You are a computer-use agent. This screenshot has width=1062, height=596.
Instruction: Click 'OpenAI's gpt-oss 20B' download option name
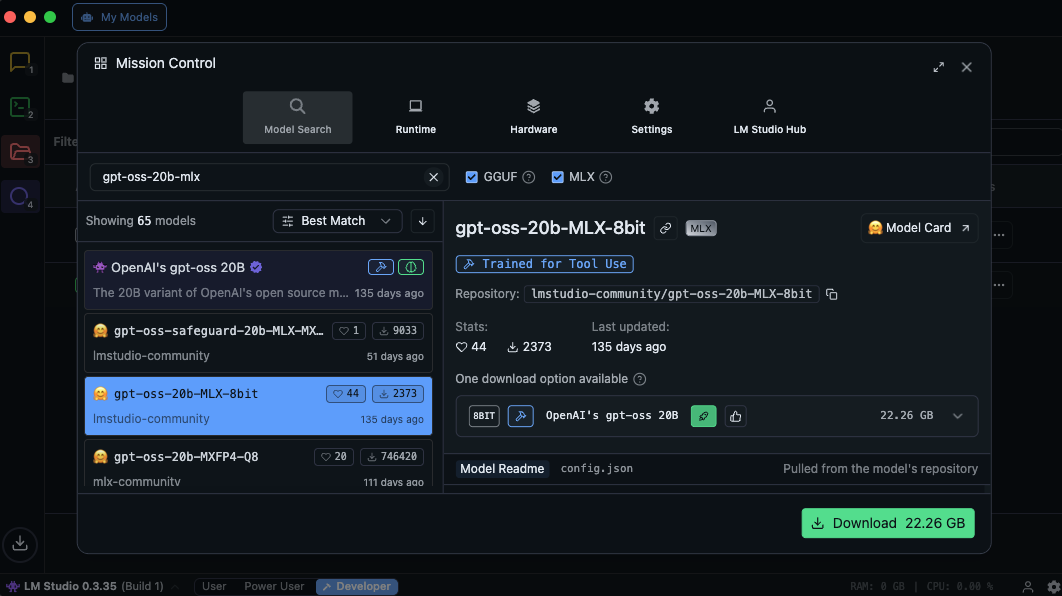point(612,416)
